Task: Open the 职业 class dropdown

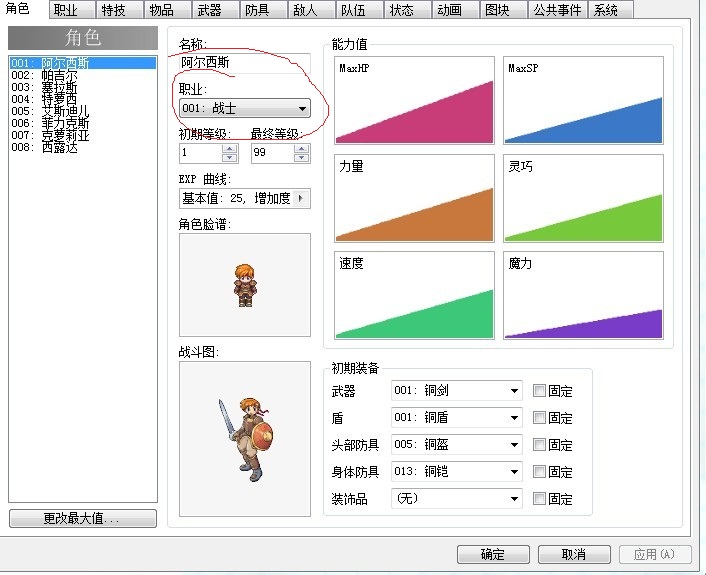Action: [x=244, y=109]
